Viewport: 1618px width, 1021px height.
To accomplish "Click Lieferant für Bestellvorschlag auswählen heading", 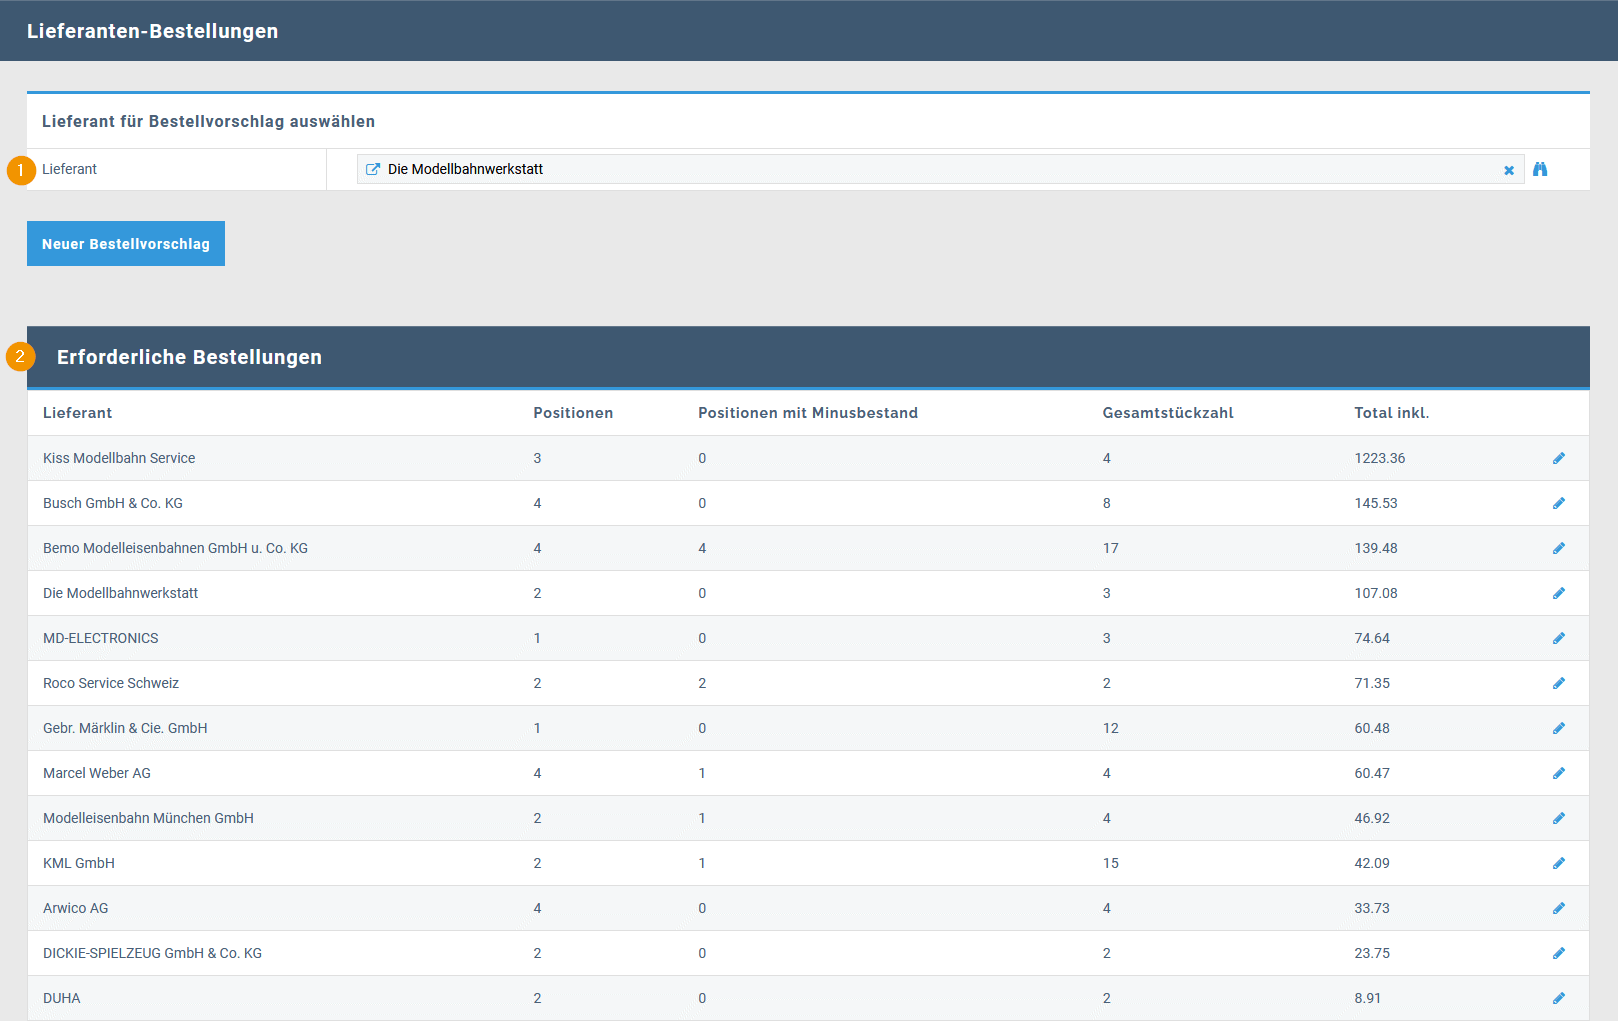I will tap(208, 121).
